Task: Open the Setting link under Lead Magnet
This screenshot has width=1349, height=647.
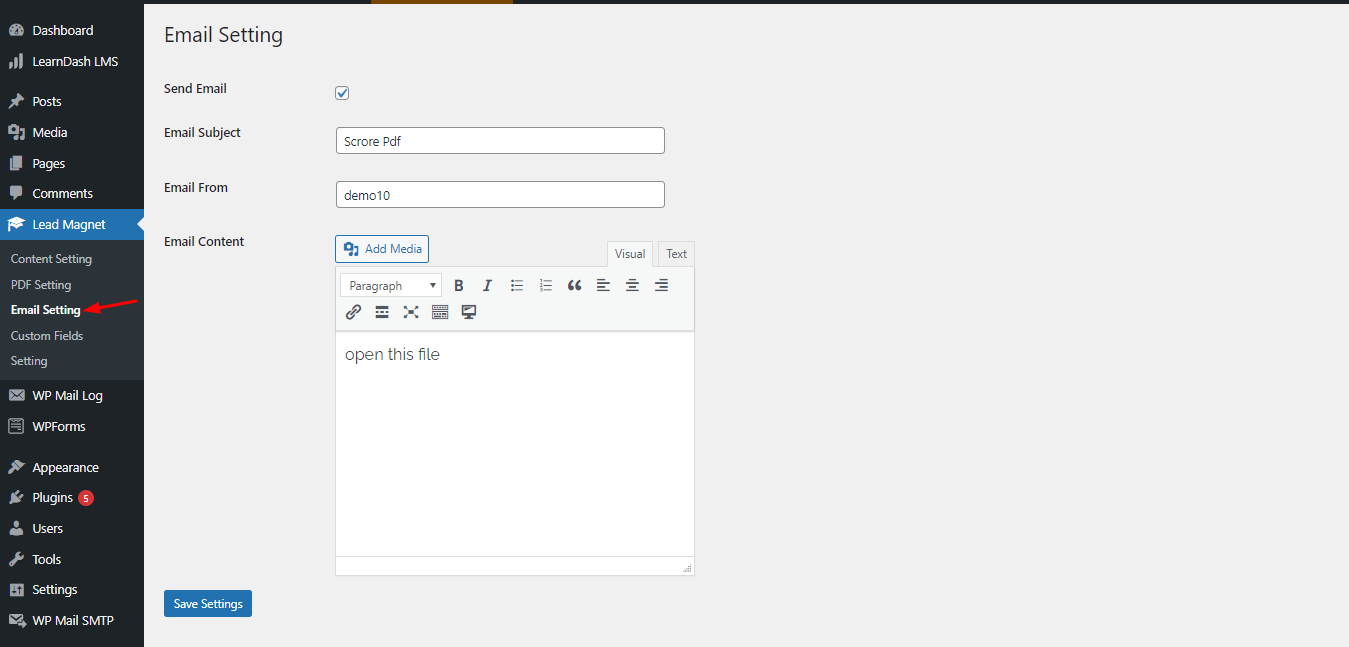Action: click(x=29, y=361)
